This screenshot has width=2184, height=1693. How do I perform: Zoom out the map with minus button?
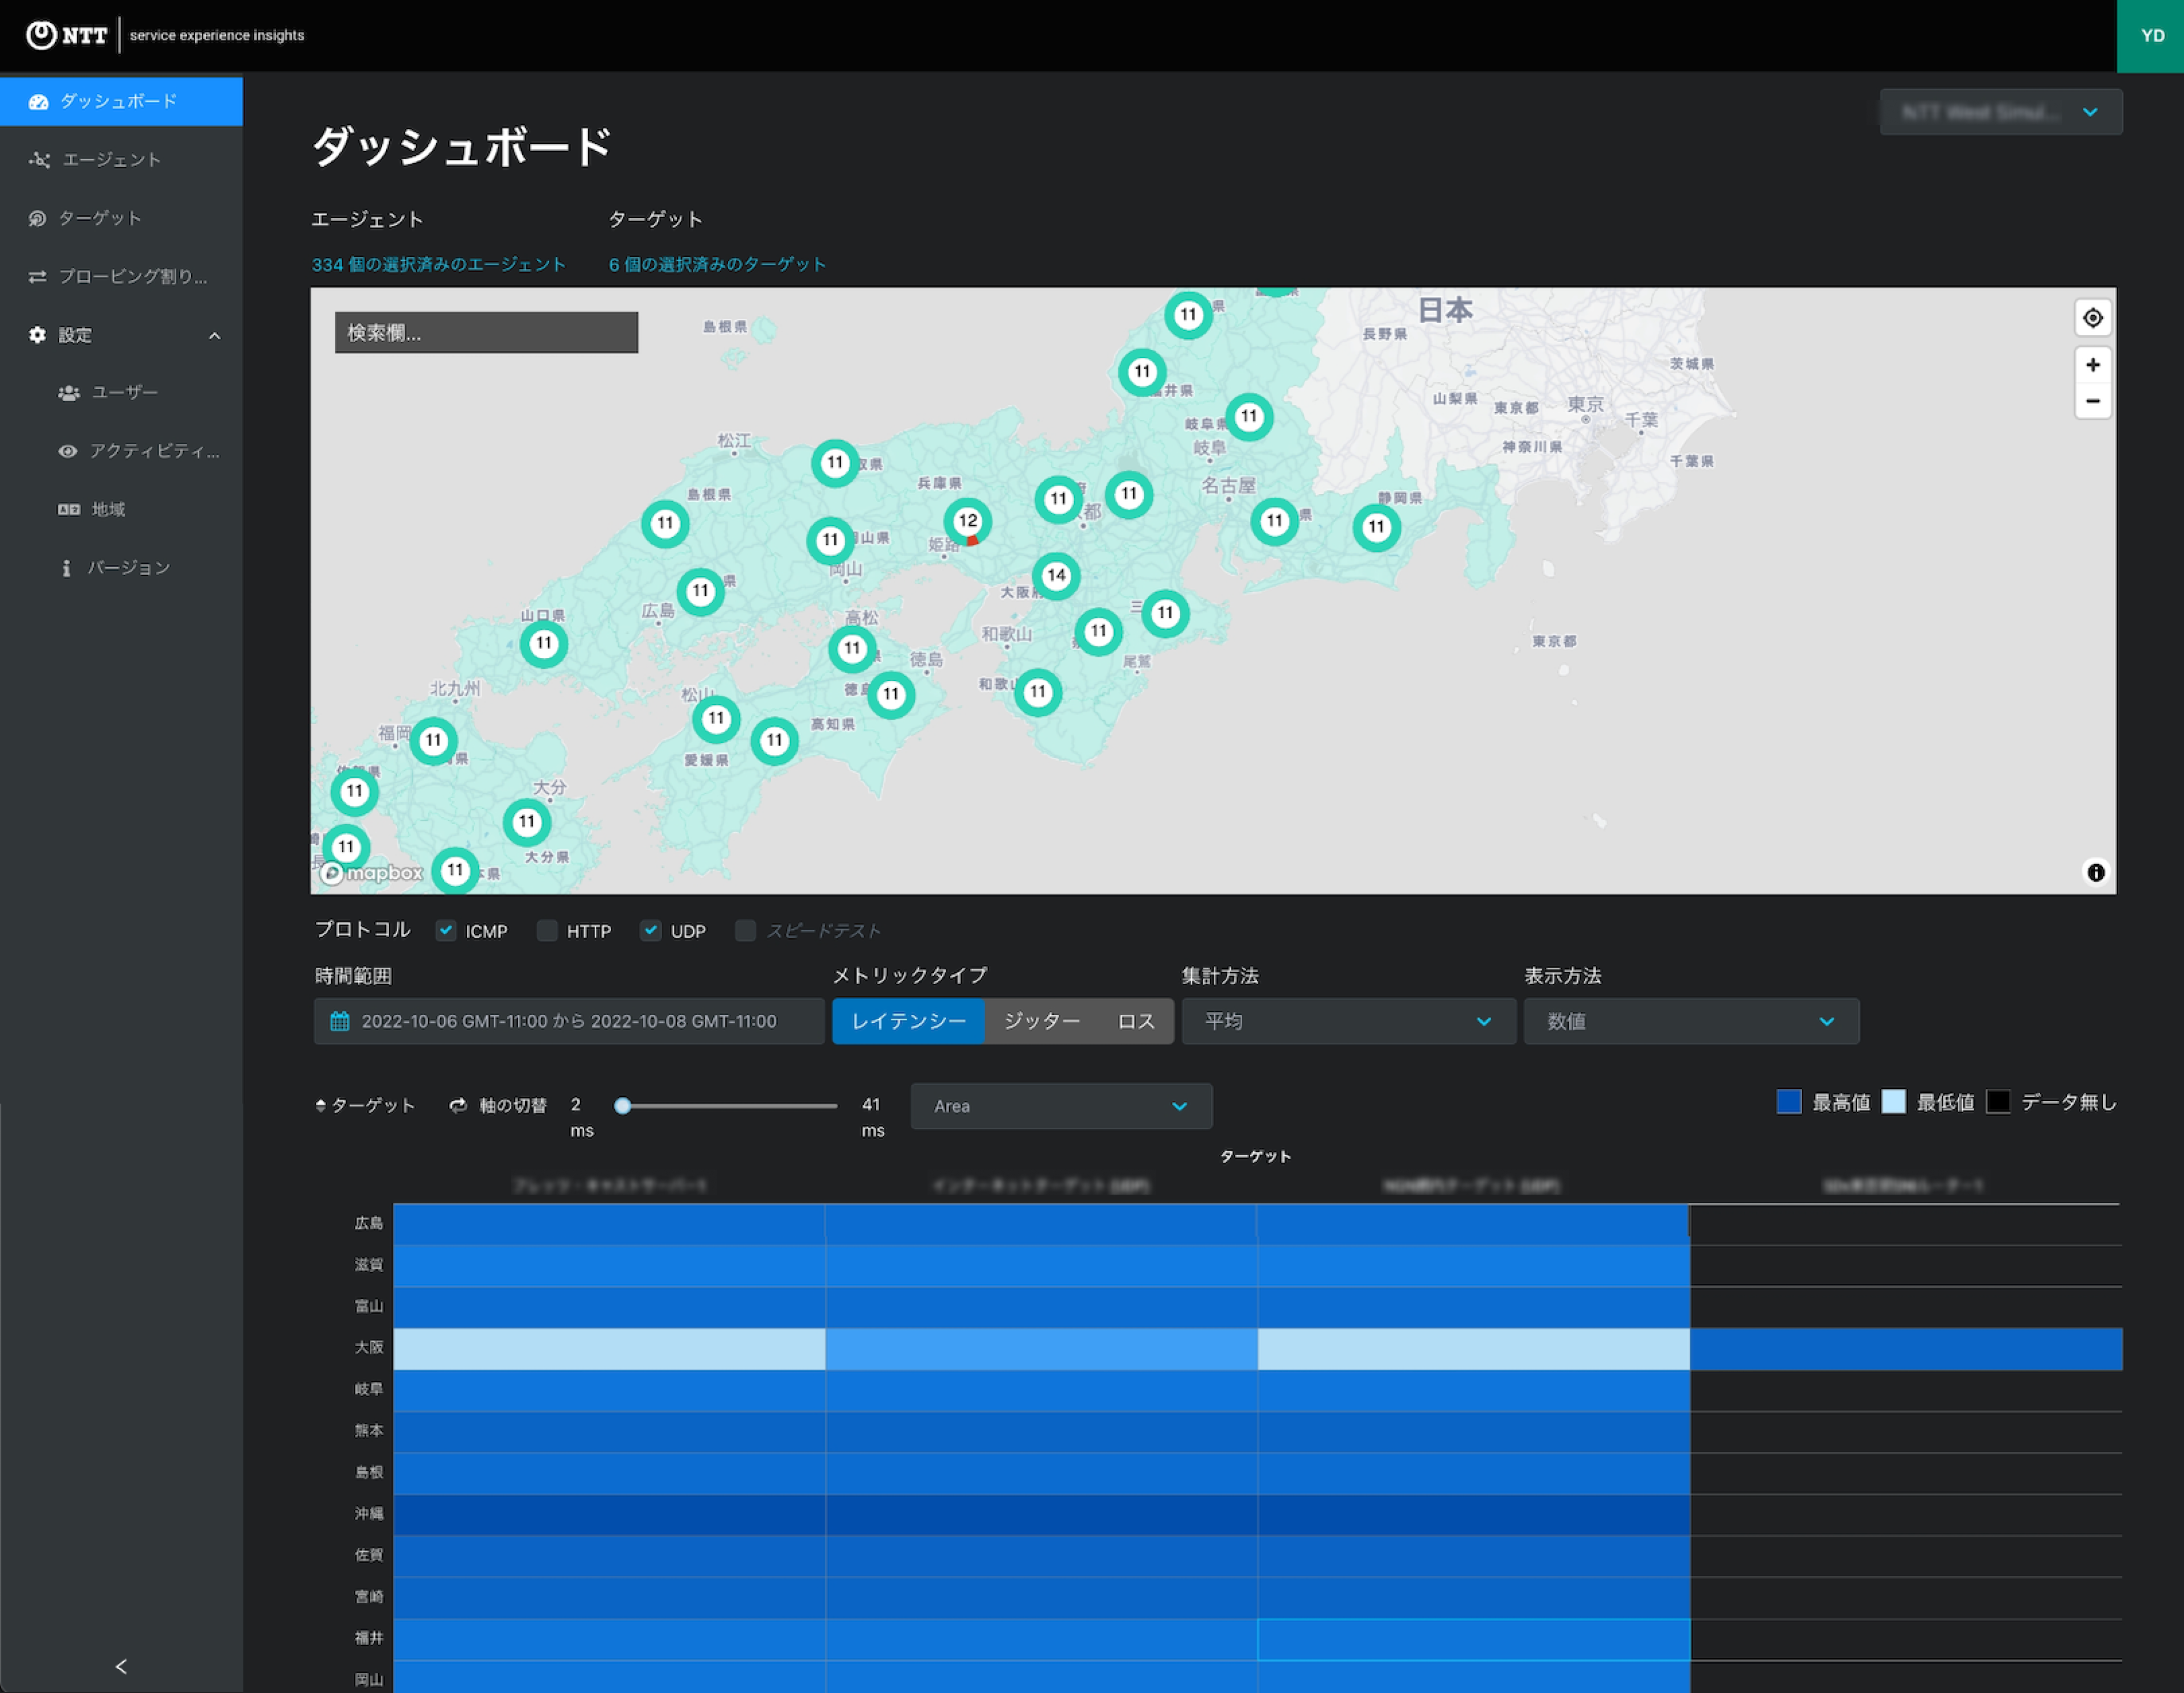click(x=2093, y=401)
